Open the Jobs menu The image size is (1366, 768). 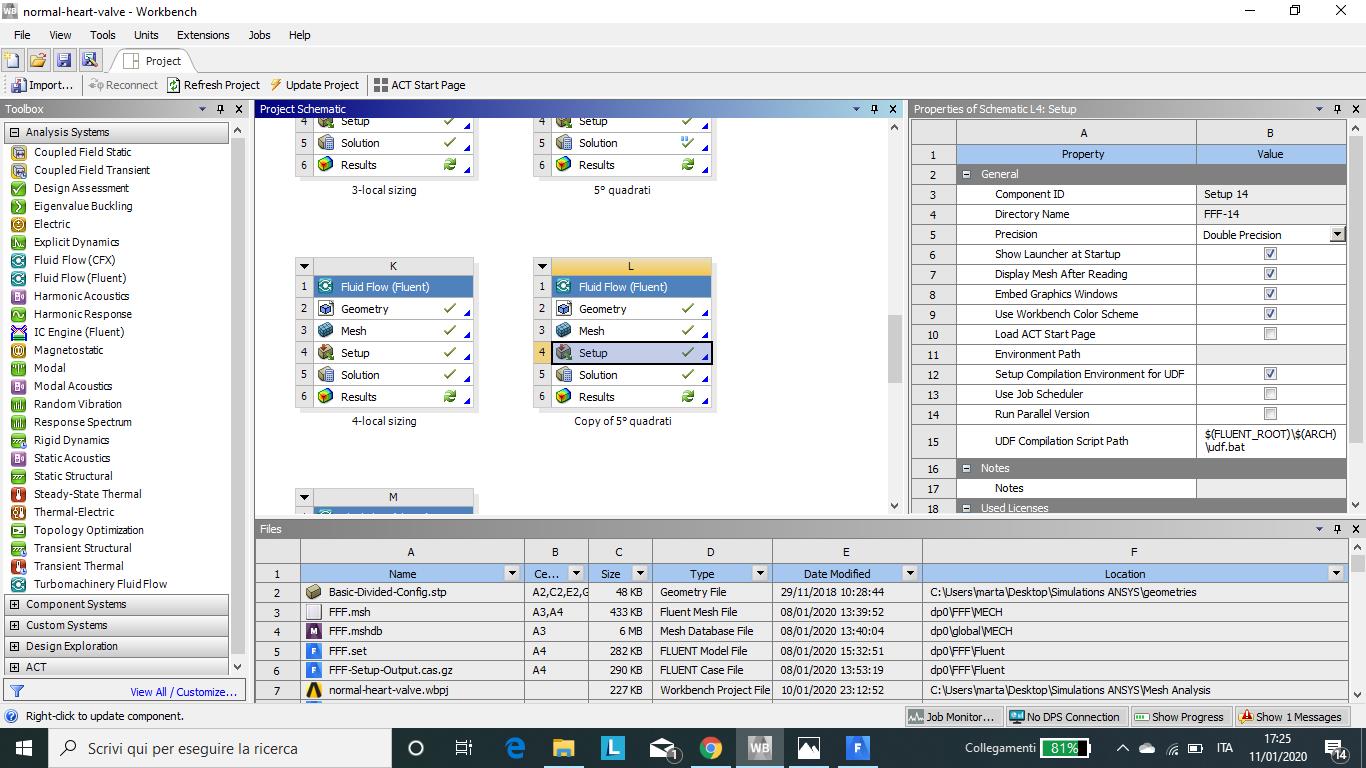(x=259, y=35)
